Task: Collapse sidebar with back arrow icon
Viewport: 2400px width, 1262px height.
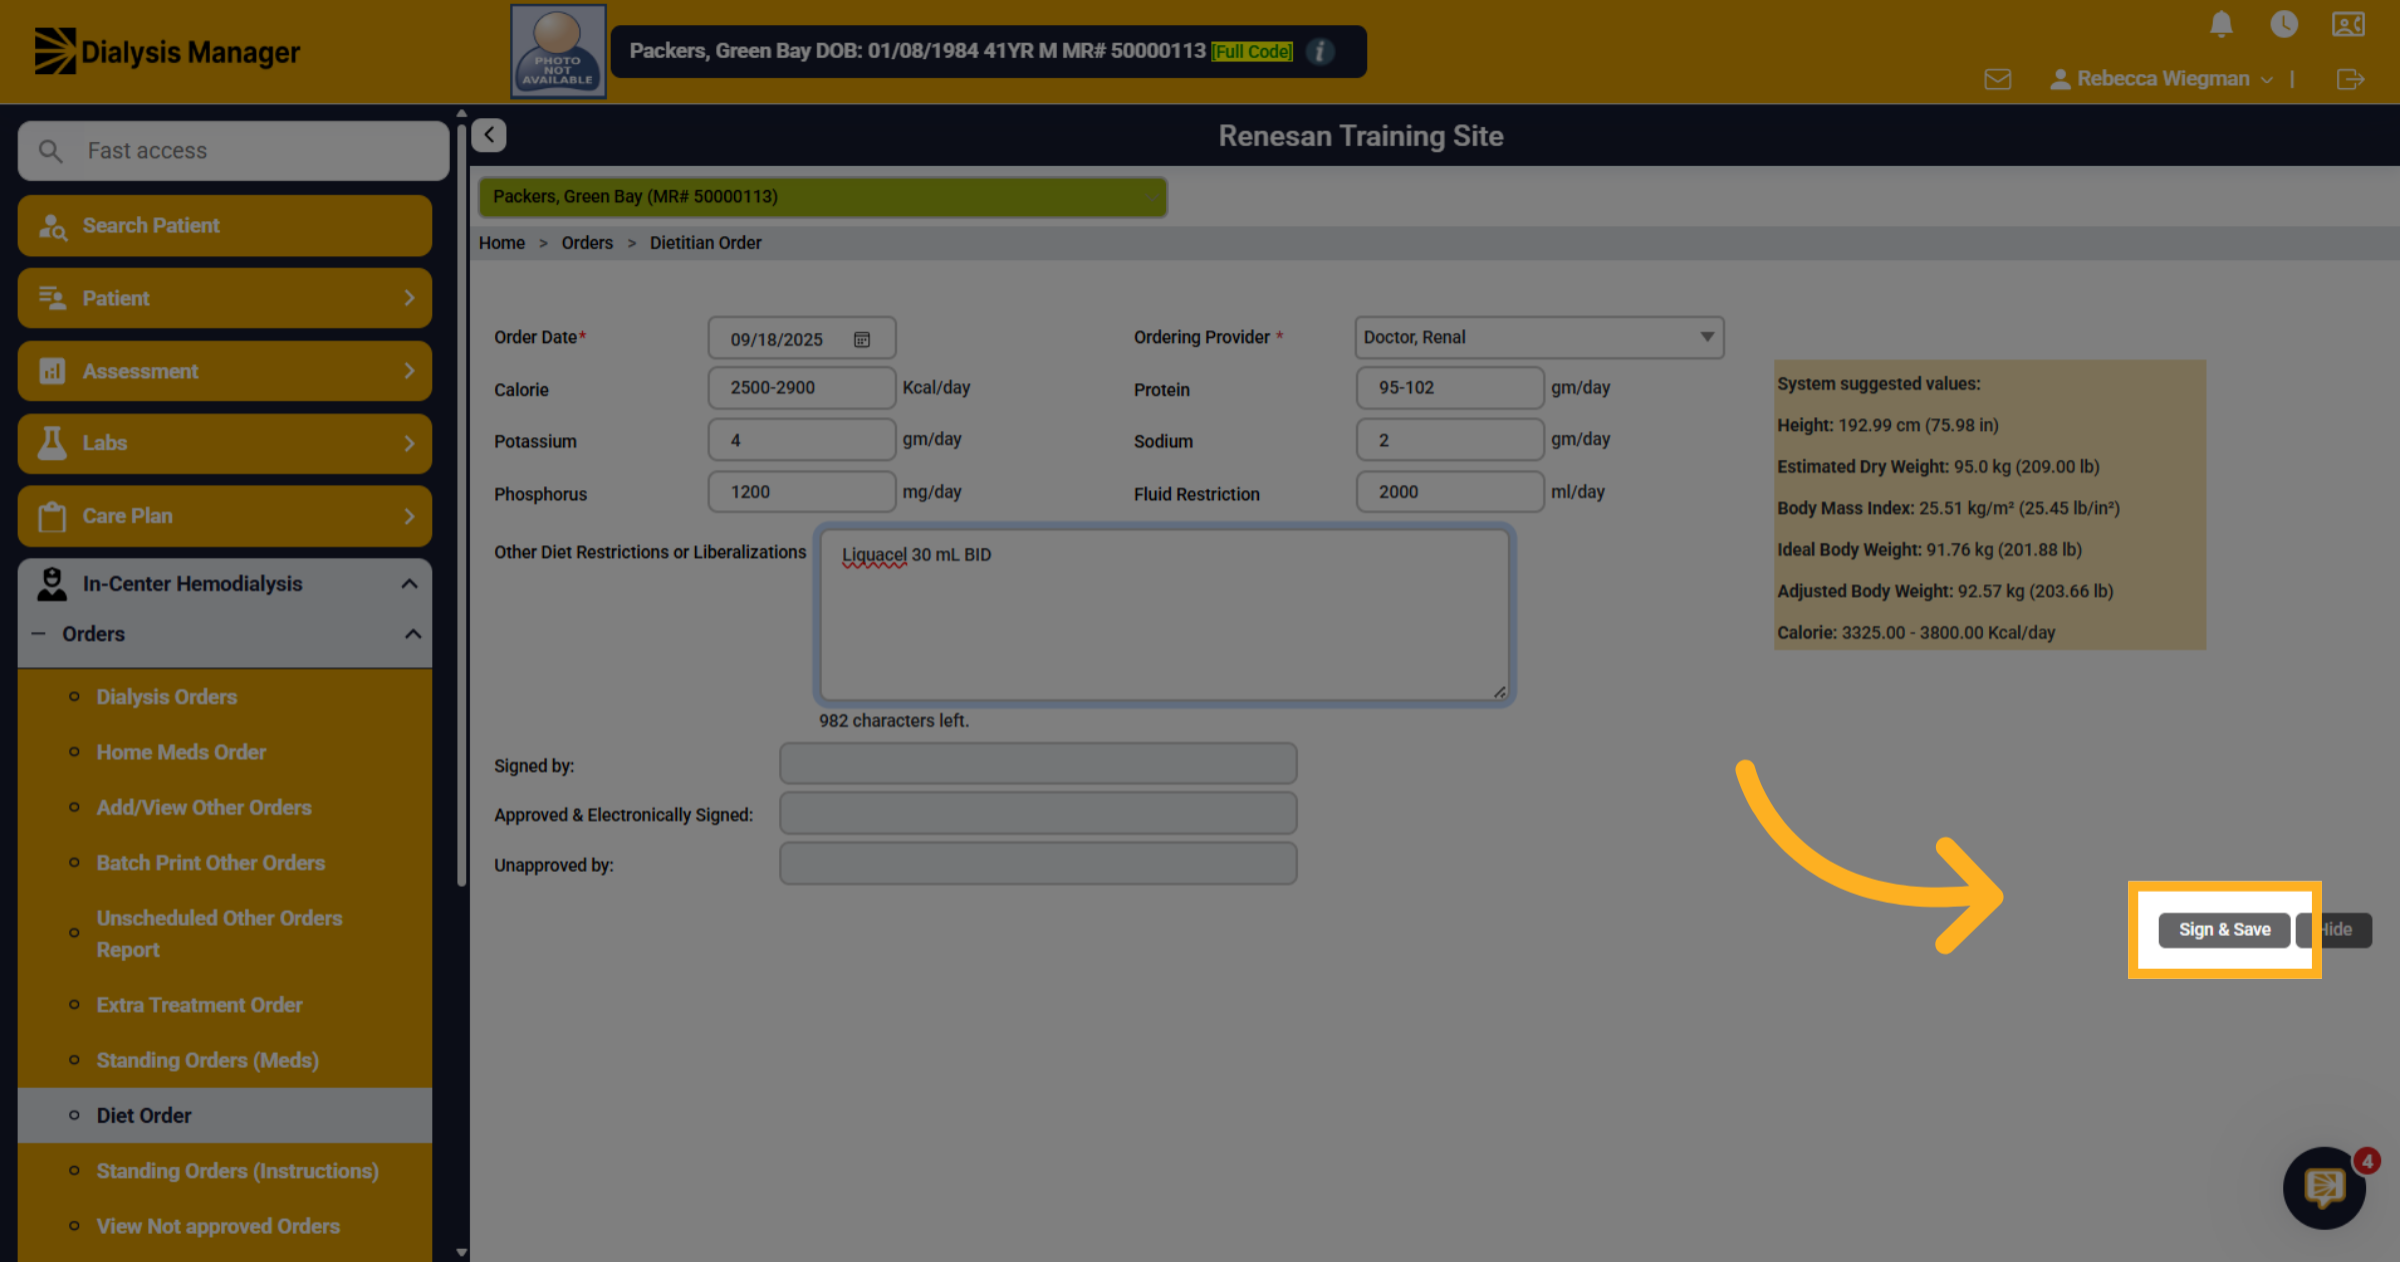Action: 489,135
